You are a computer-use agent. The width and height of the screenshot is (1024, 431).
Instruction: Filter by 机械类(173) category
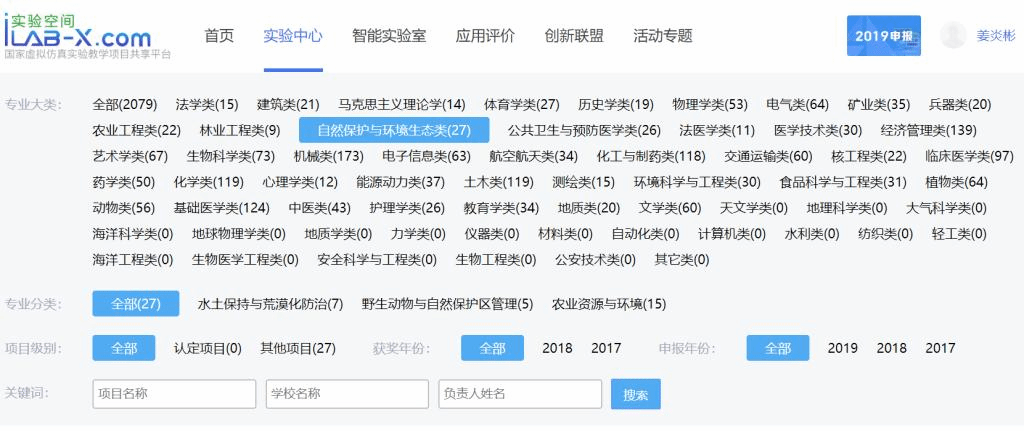(x=328, y=156)
